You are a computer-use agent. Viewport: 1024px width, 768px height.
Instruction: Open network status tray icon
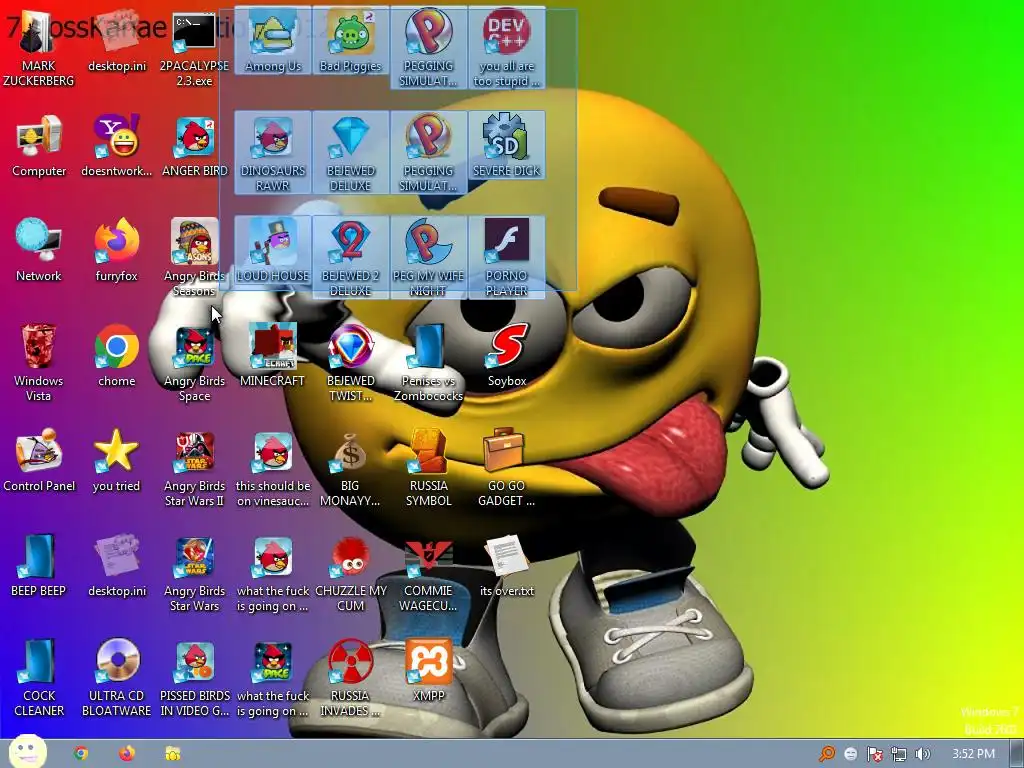pyautogui.click(x=899, y=754)
